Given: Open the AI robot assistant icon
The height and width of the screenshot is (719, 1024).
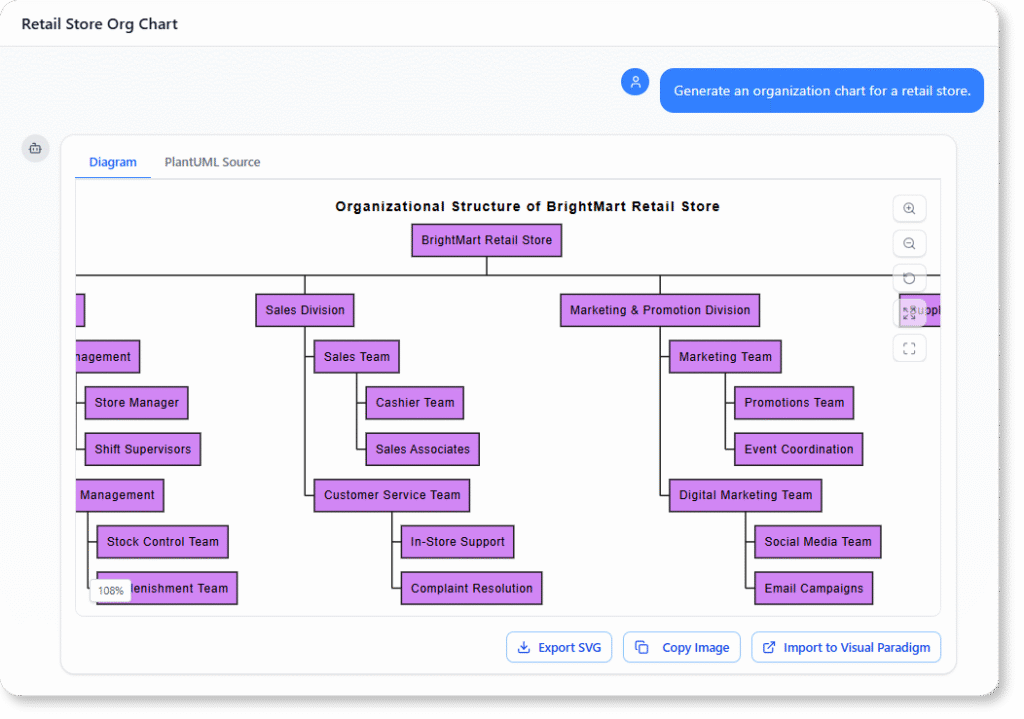Looking at the screenshot, I should [x=34, y=147].
